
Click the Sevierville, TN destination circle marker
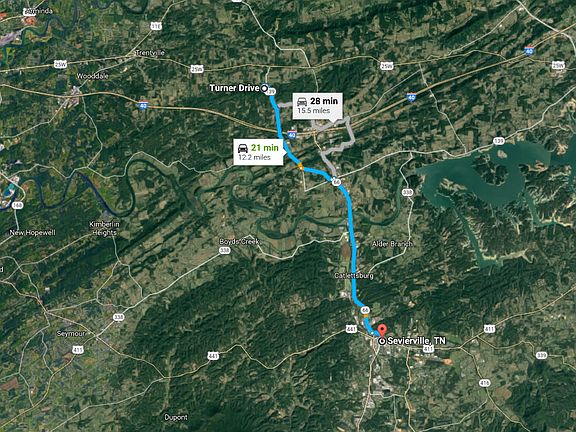382,342
